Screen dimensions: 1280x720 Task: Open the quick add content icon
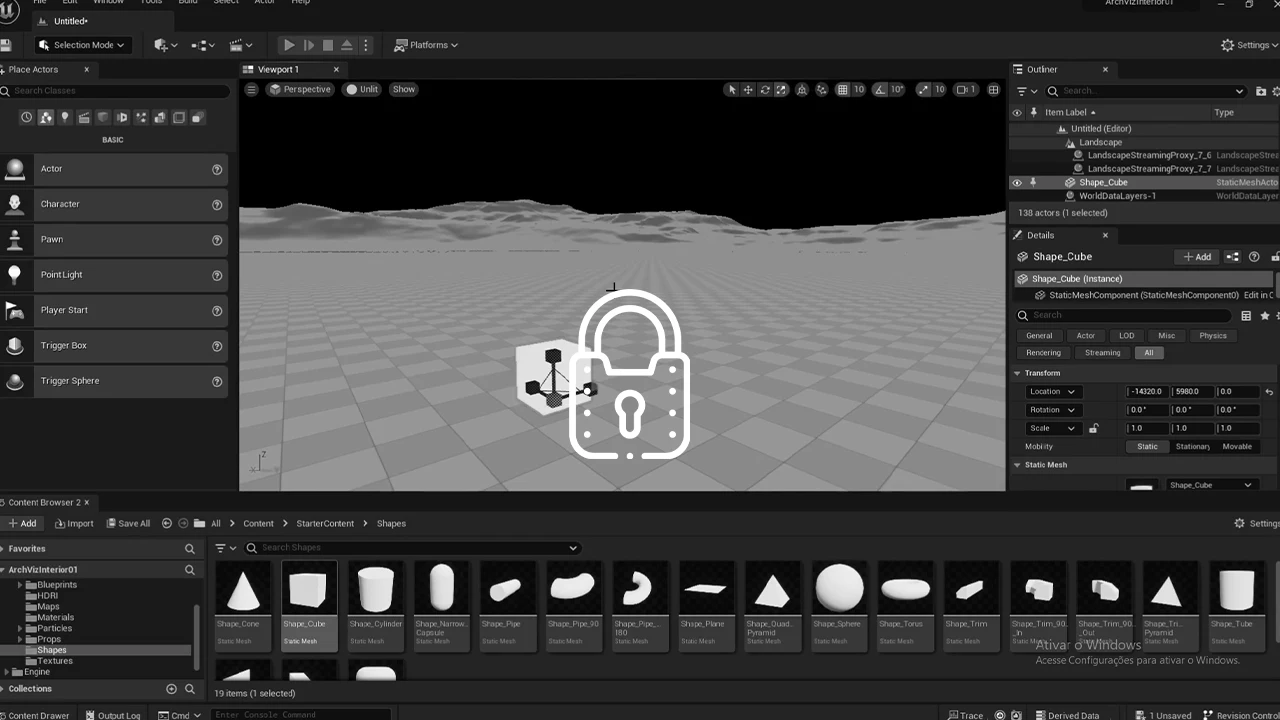[x=165, y=45]
